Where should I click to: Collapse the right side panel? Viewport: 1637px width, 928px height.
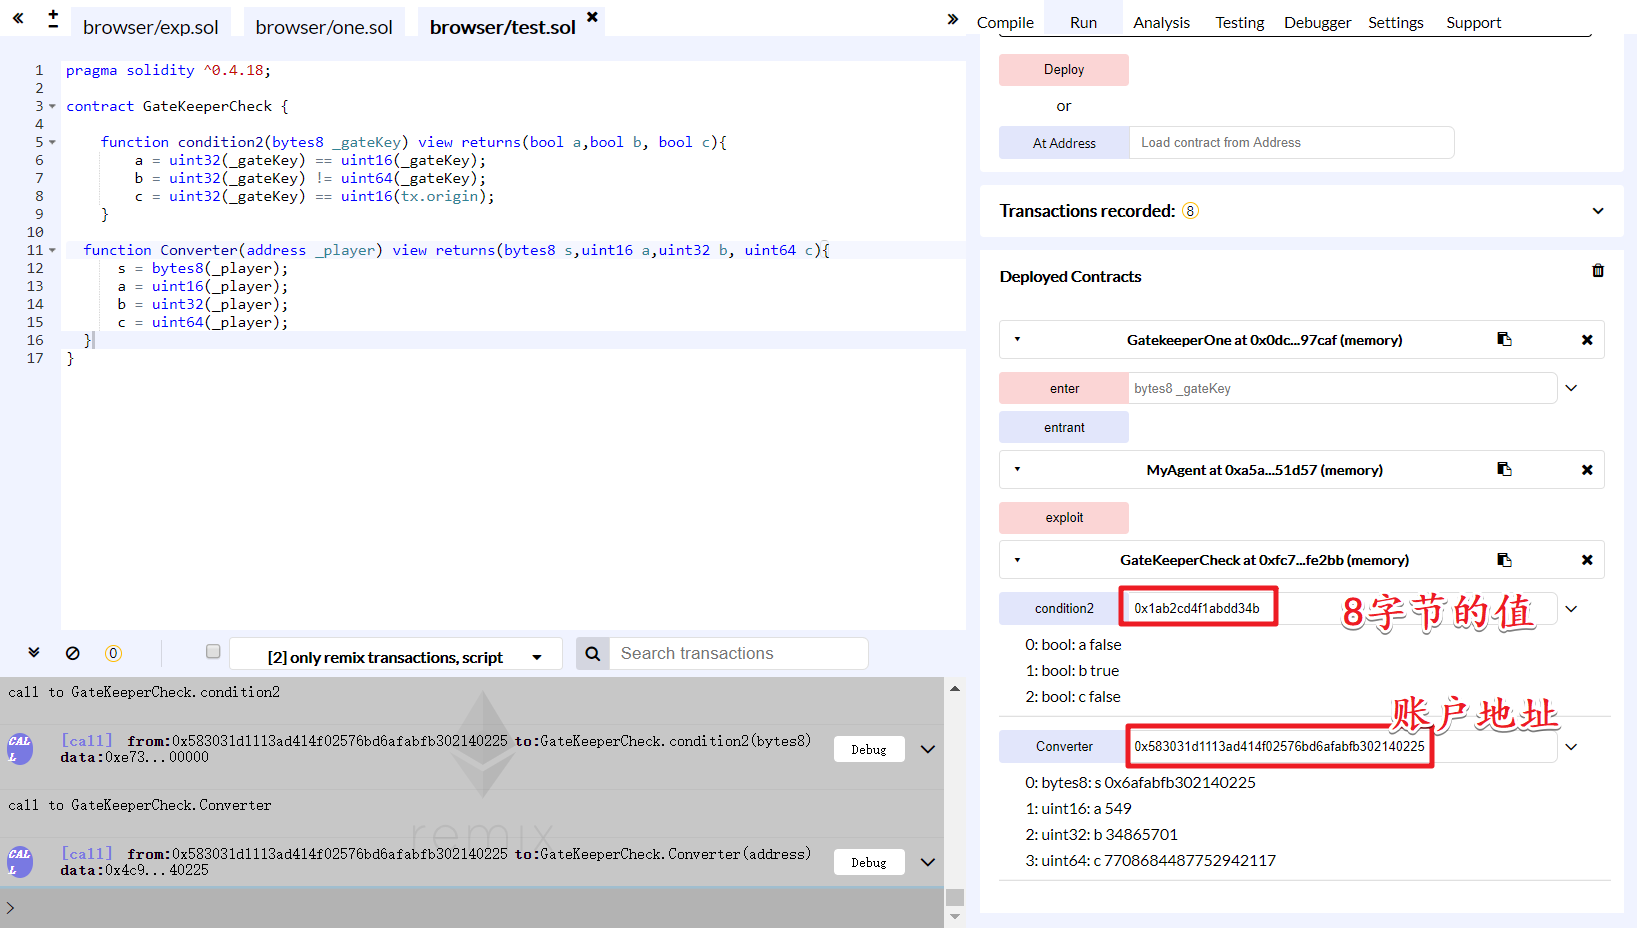tap(953, 18)
